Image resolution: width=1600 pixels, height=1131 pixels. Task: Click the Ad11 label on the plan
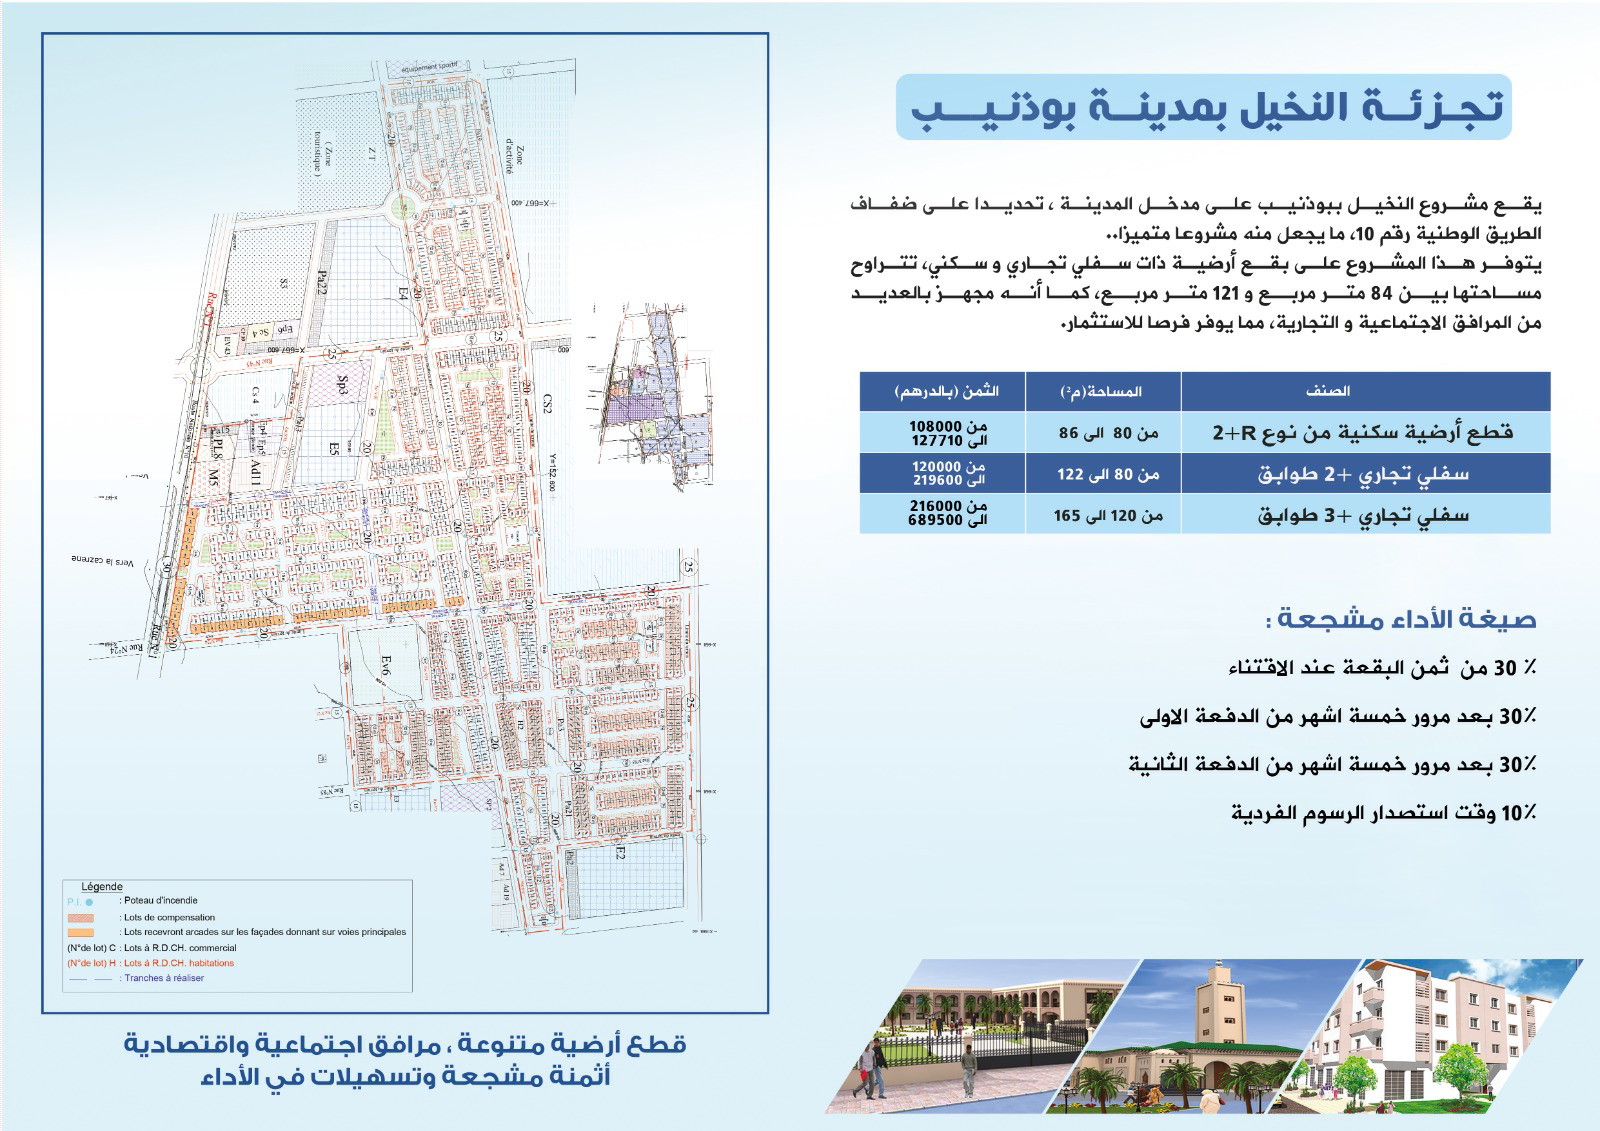pyautogui.click(x=254, y=472)
